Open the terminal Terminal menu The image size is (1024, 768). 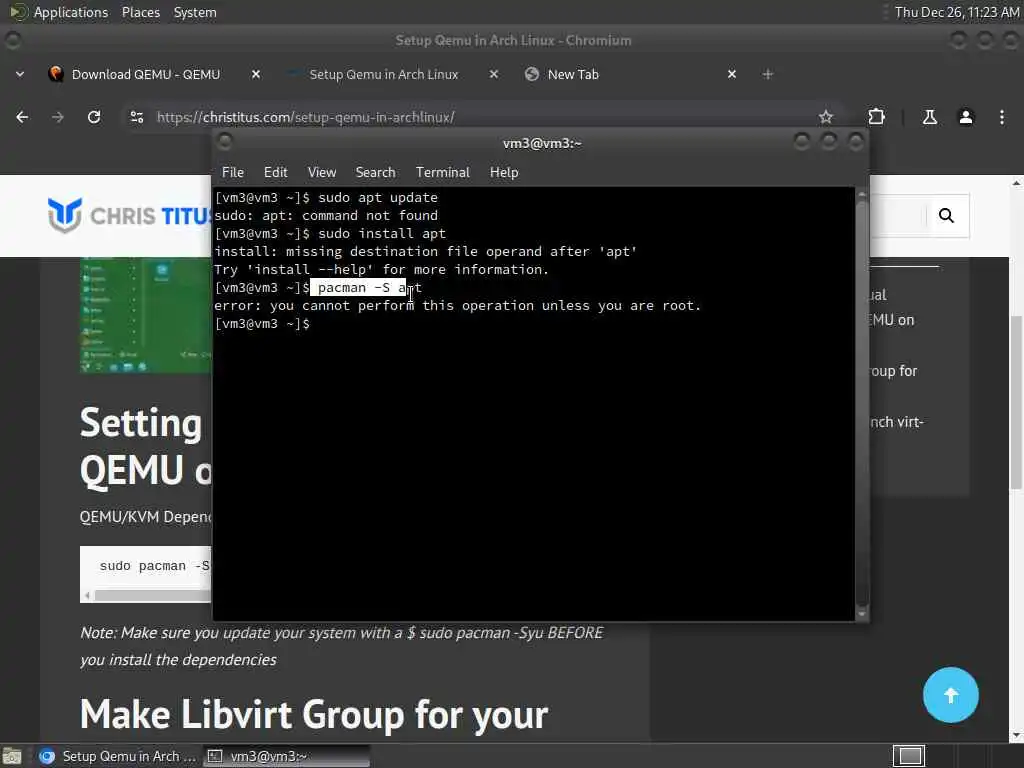[443, 172]
